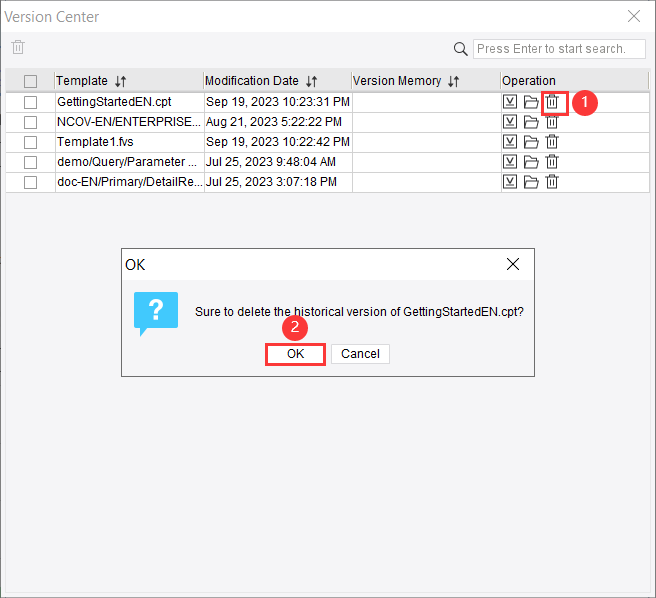Check the demo/Query/Parameter row checkbox
The height and width of the screenshot is (598, 656).
(x=30, y=162)
